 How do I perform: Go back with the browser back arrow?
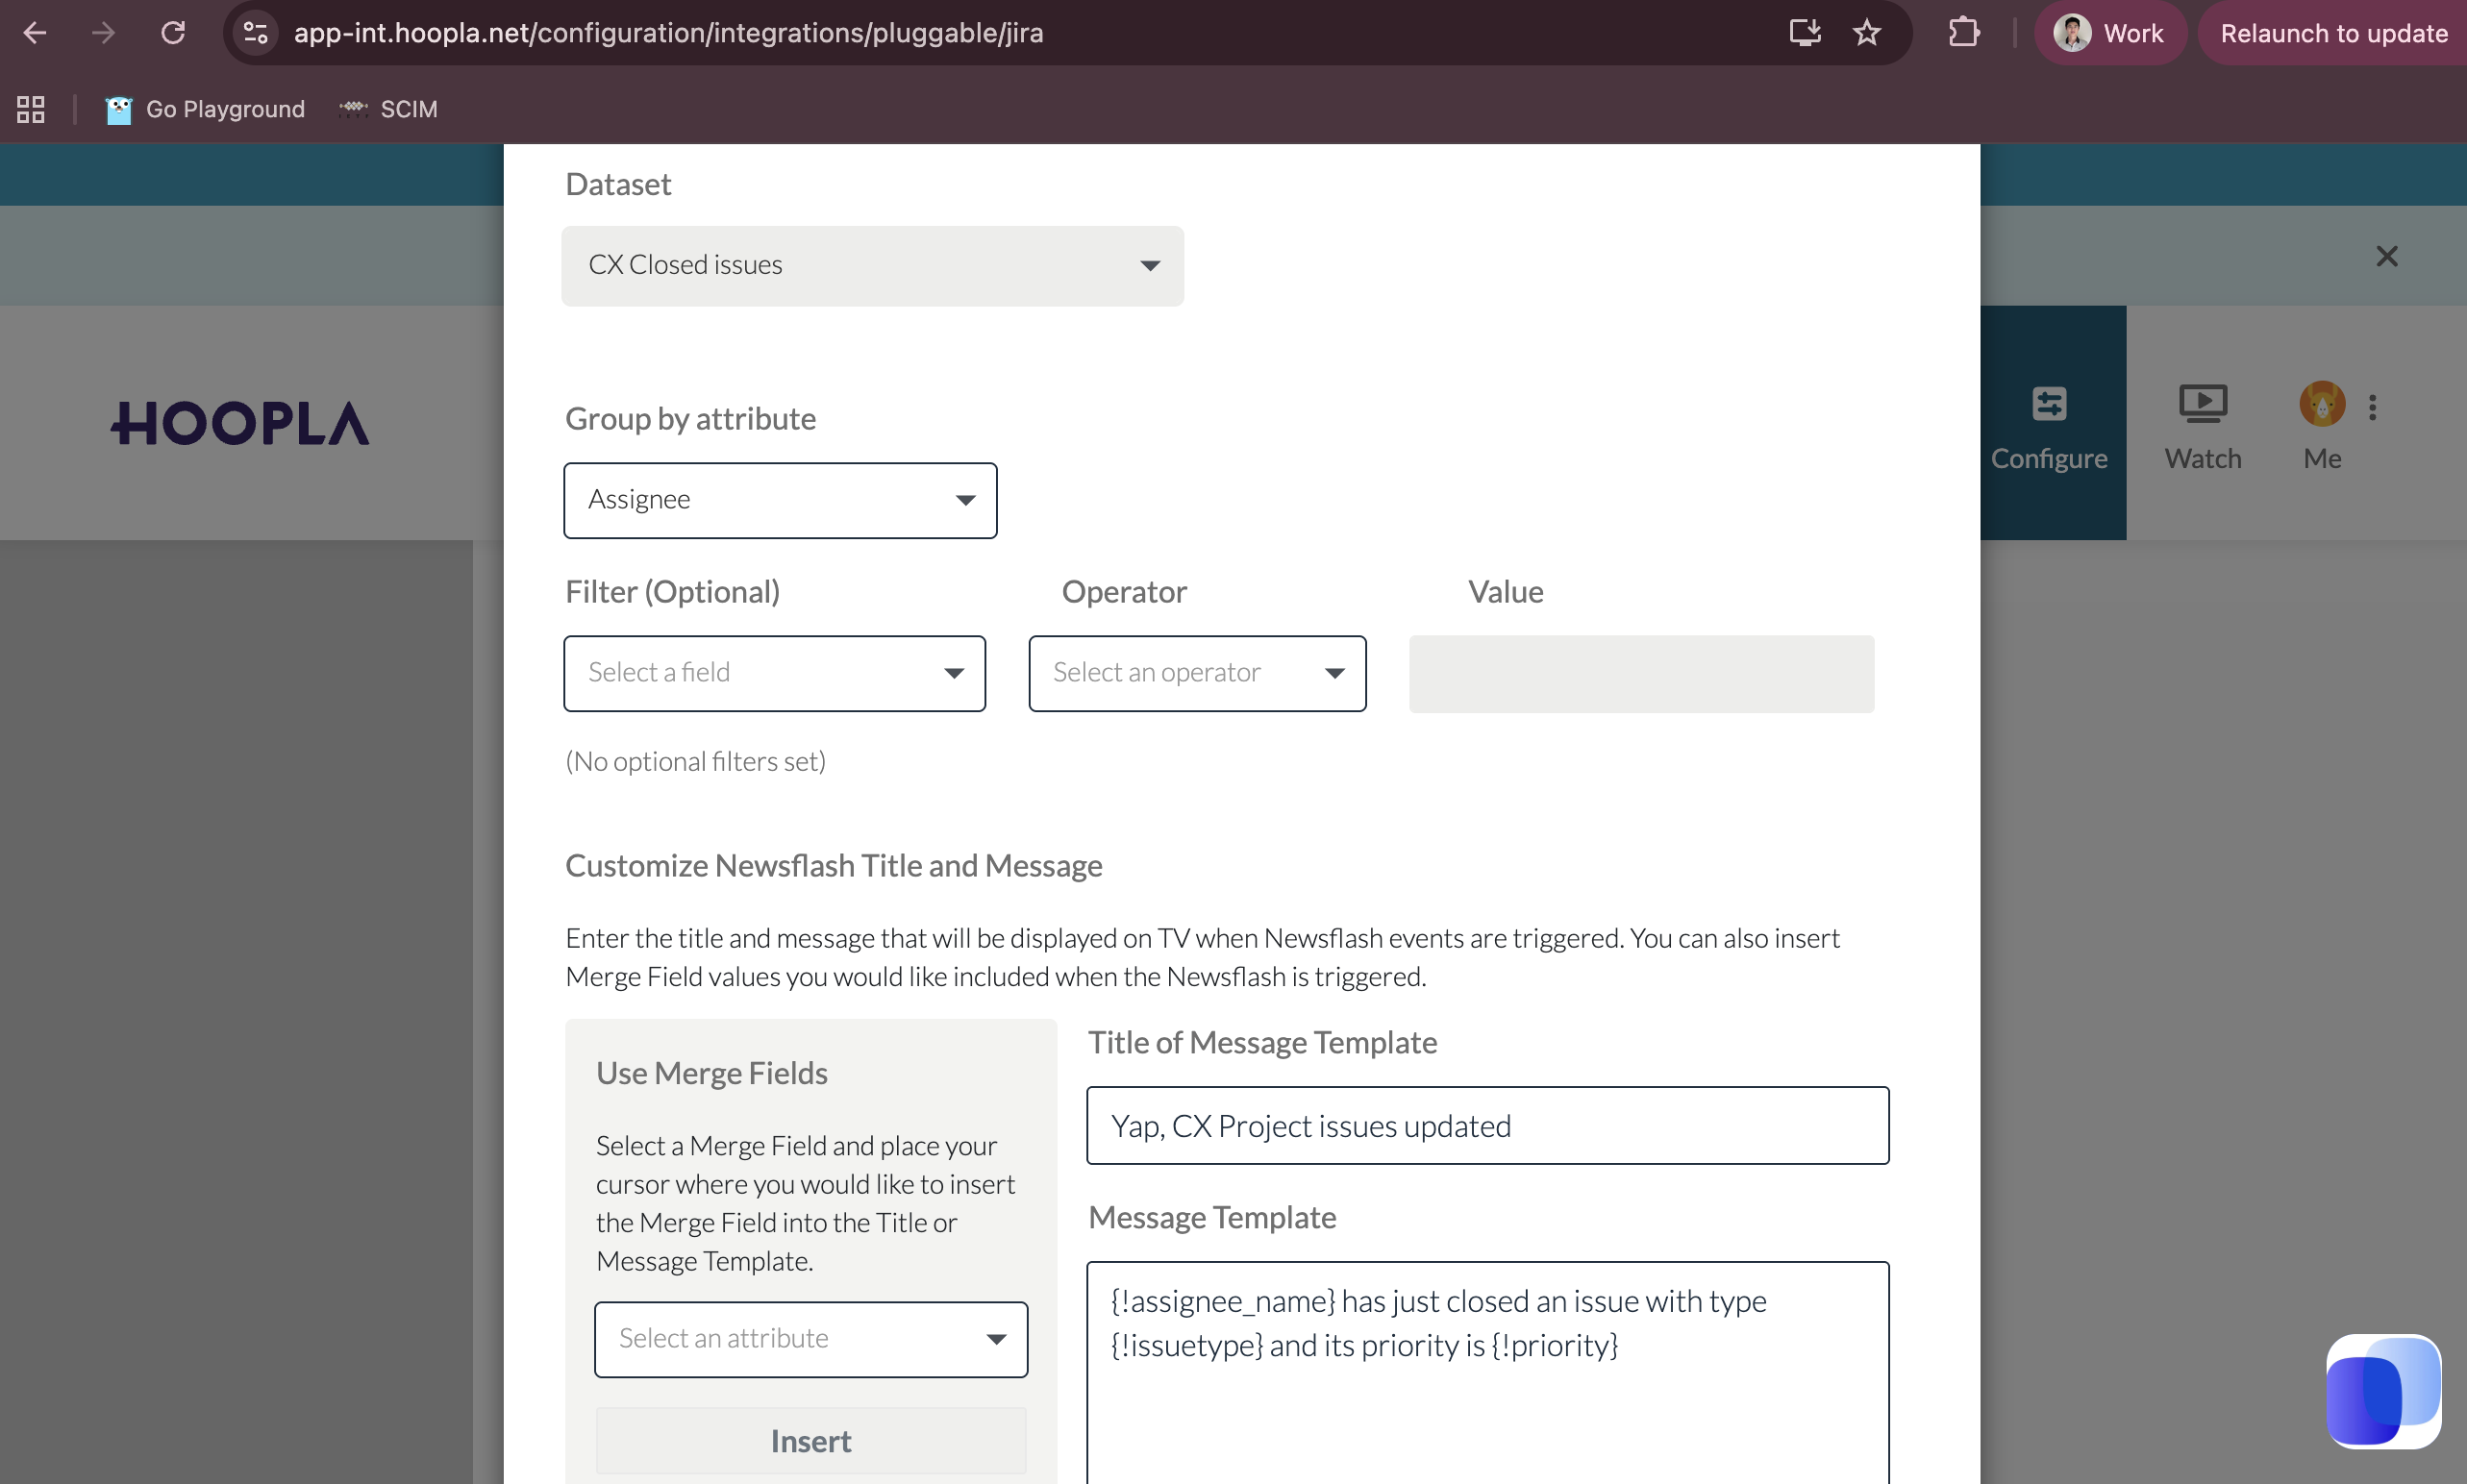coord(35,33)
